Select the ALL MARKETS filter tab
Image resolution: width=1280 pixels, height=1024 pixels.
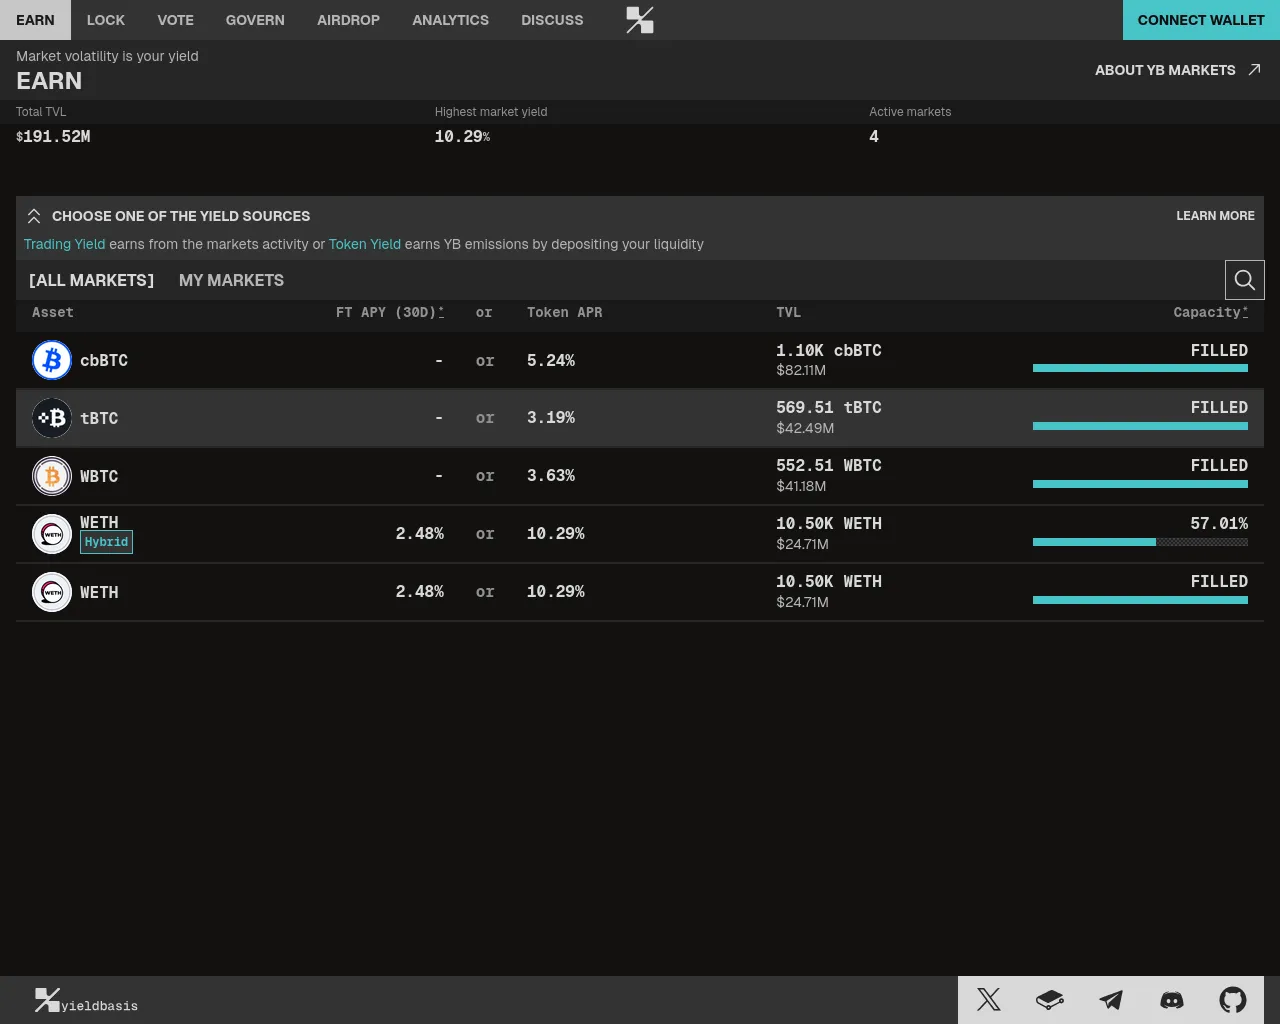(x=92, y=280)
